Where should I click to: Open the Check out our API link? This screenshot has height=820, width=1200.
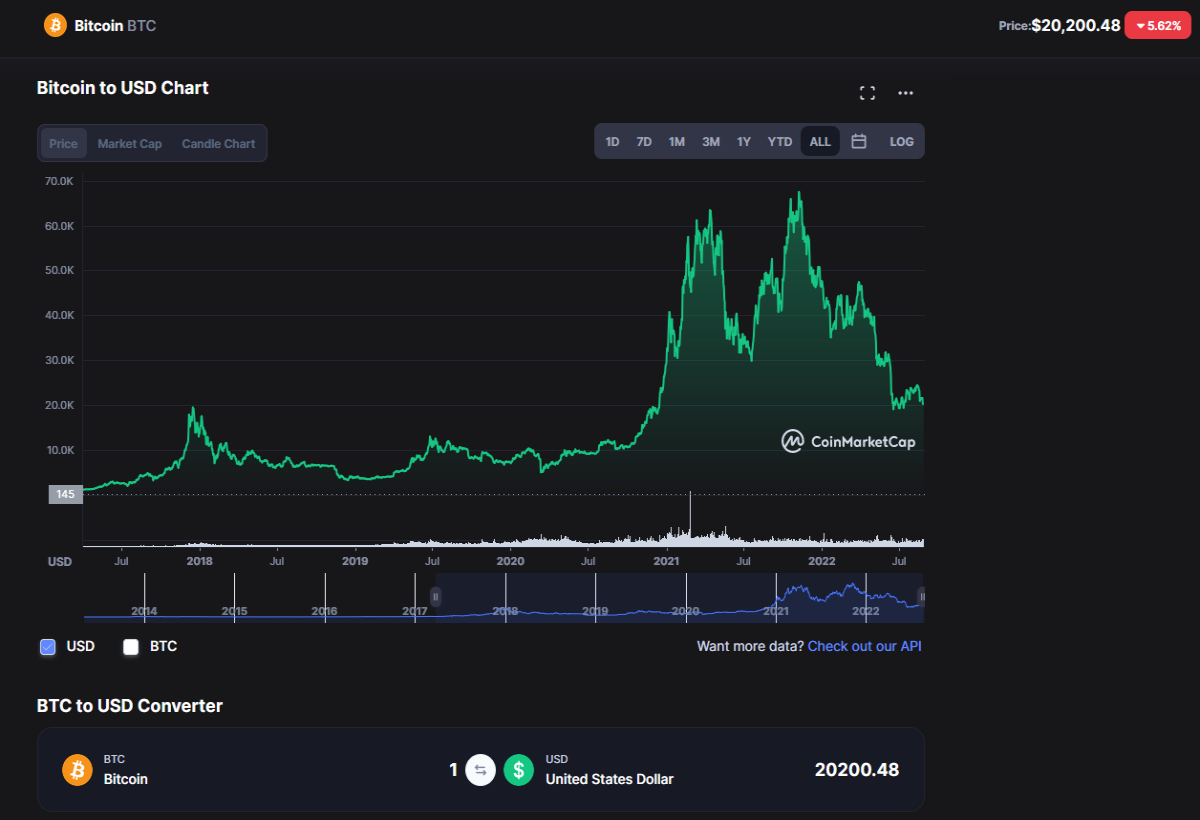click(865, 646)
